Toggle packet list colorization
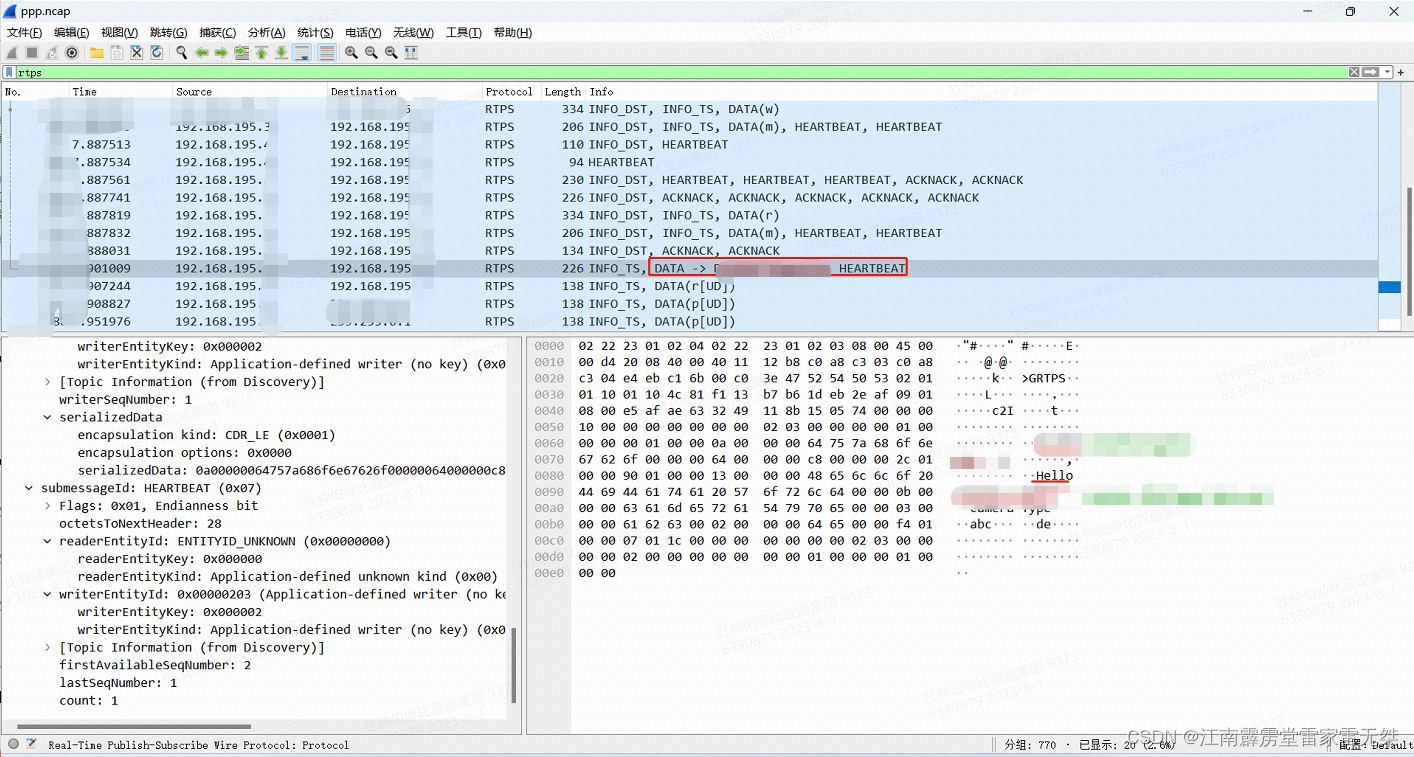 (x=329, y=52)
